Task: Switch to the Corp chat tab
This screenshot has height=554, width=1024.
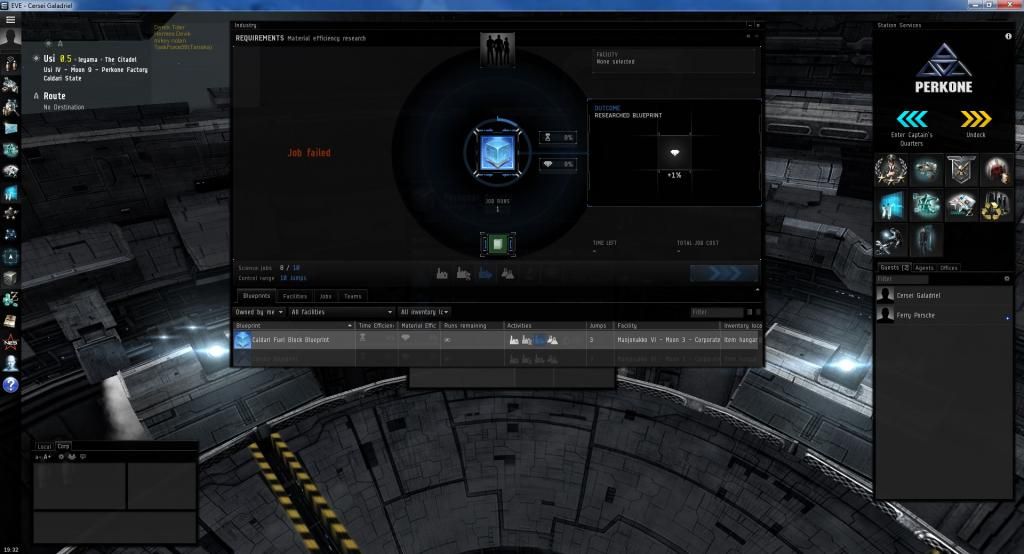Action: coord(63,446)
